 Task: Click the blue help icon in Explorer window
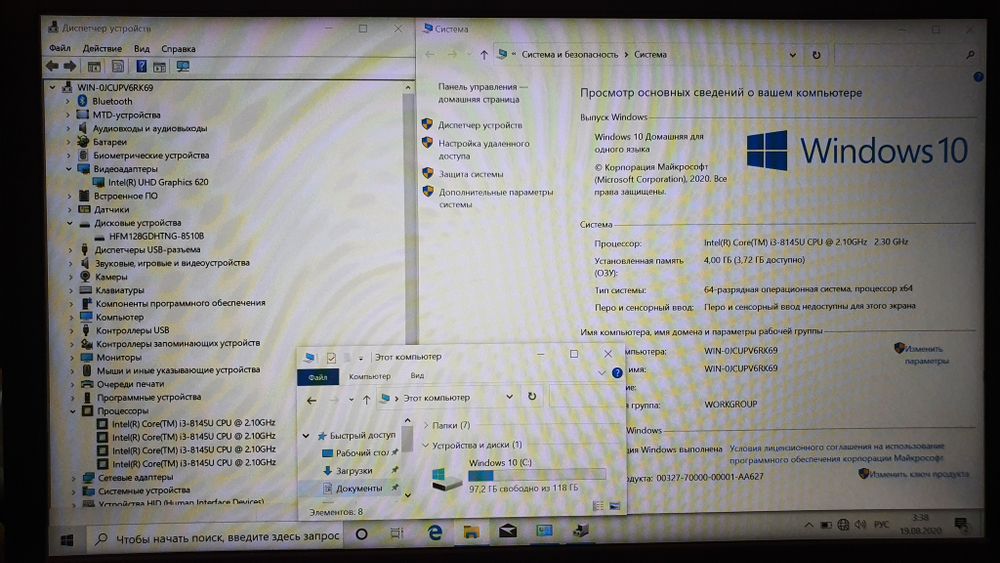tap(617, 373)
